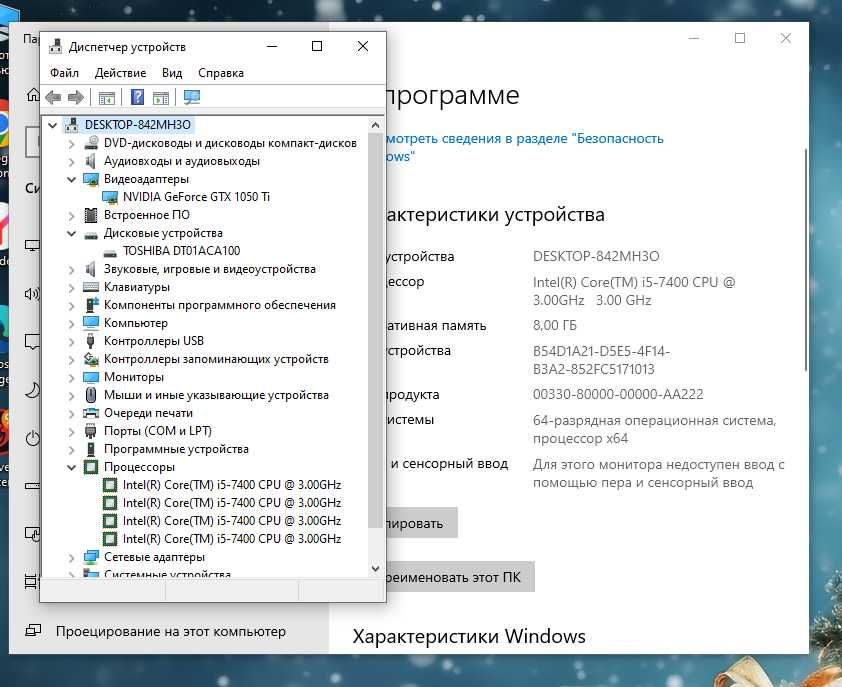Open the Файл menu
Screen dimensions: 842x687
point(64,73)
